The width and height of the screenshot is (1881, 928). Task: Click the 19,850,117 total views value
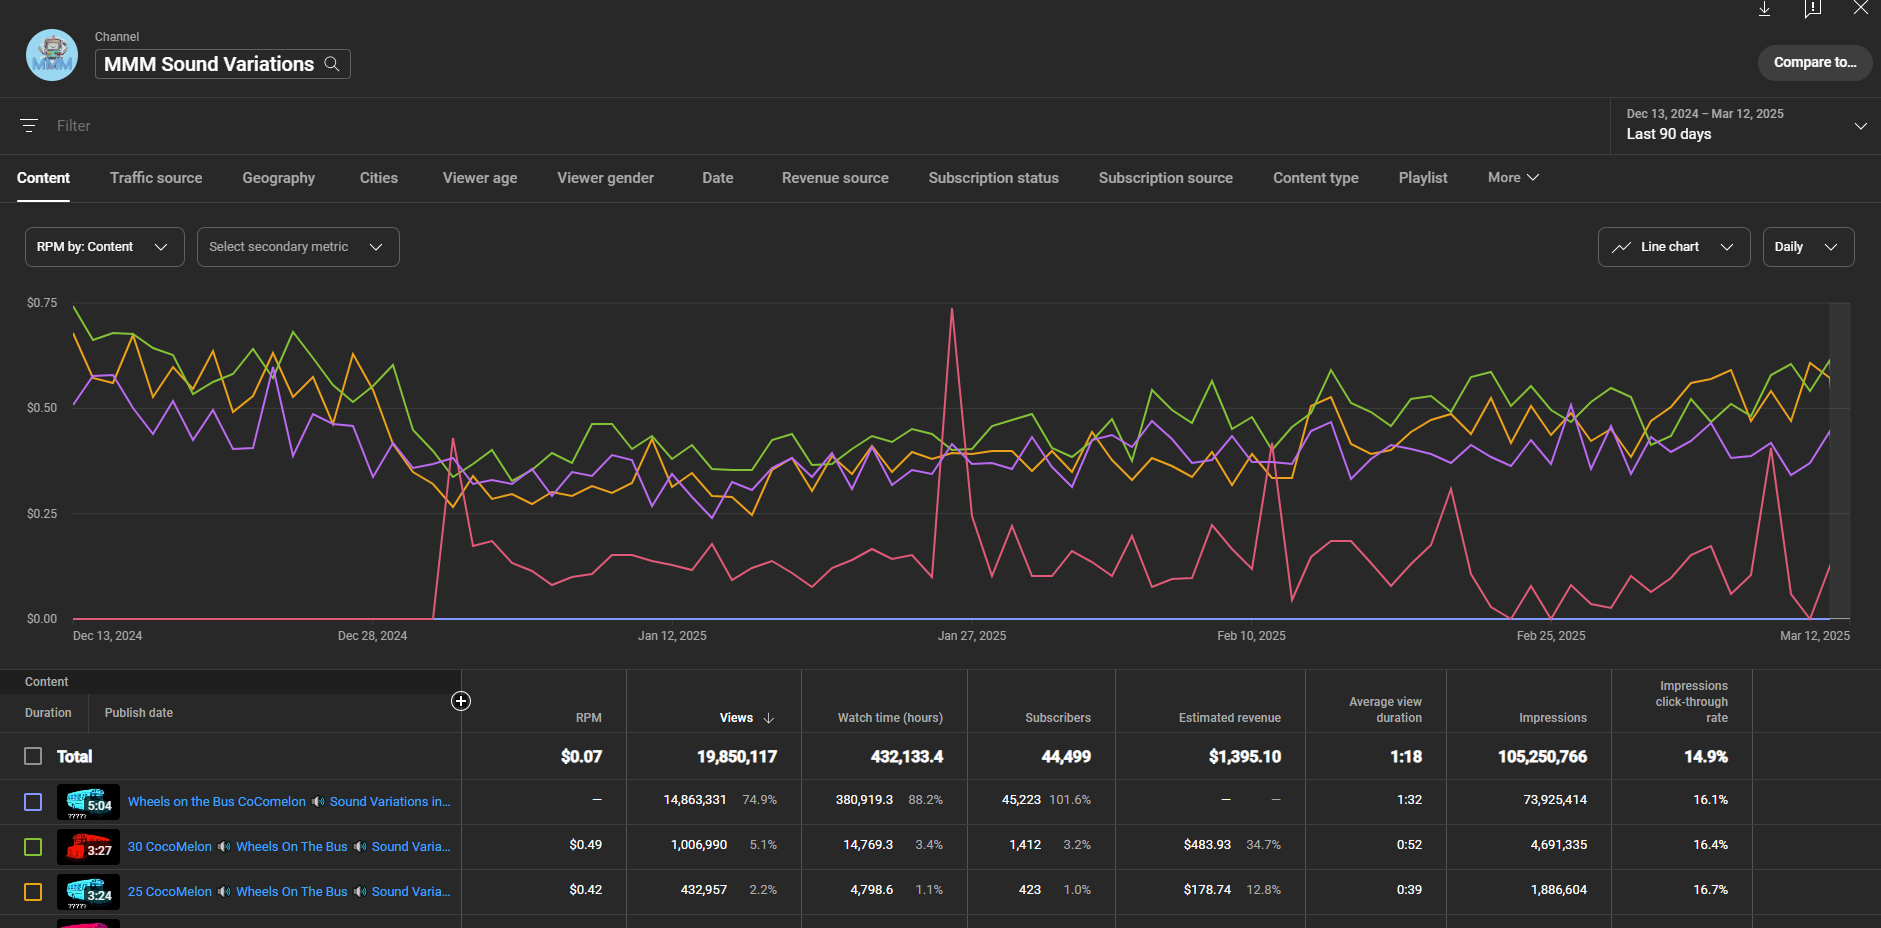(737, 757)
